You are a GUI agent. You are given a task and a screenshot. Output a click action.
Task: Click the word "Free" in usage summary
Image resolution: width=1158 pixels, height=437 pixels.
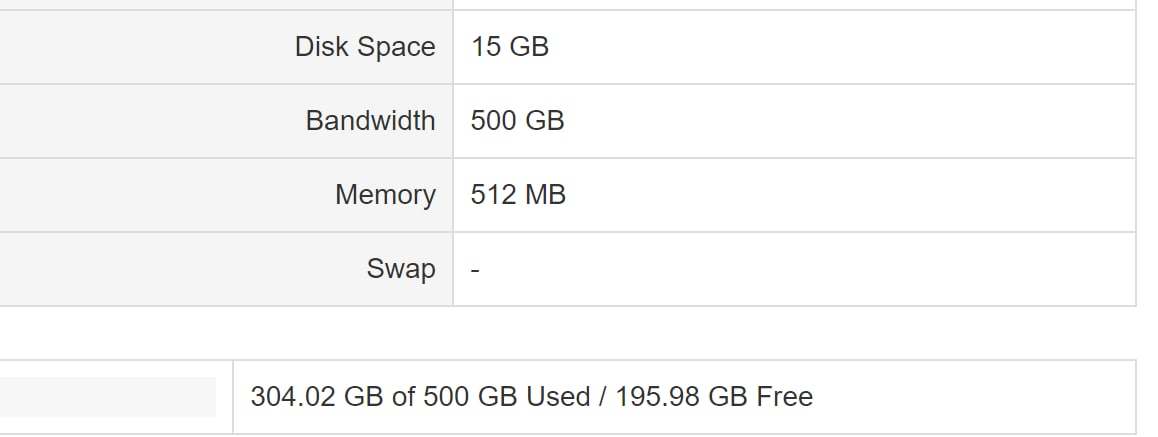[x=785, y=397]
